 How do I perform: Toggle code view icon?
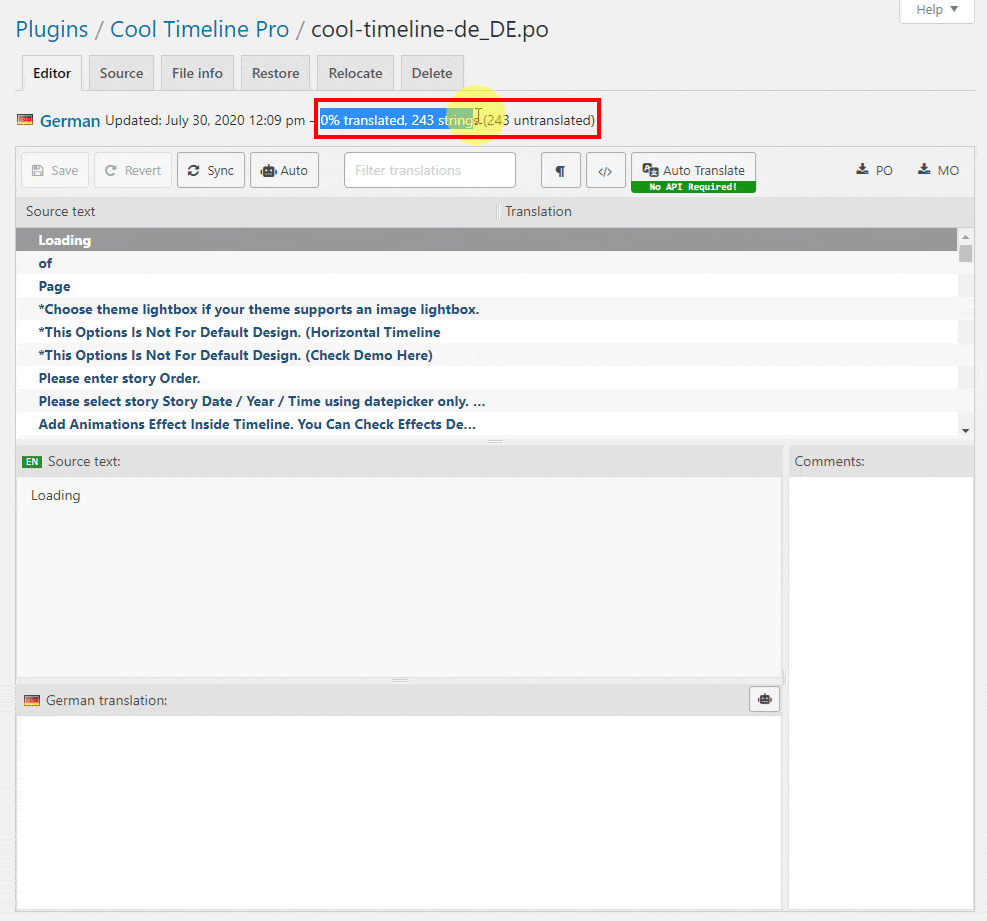[x=606, y=171]
